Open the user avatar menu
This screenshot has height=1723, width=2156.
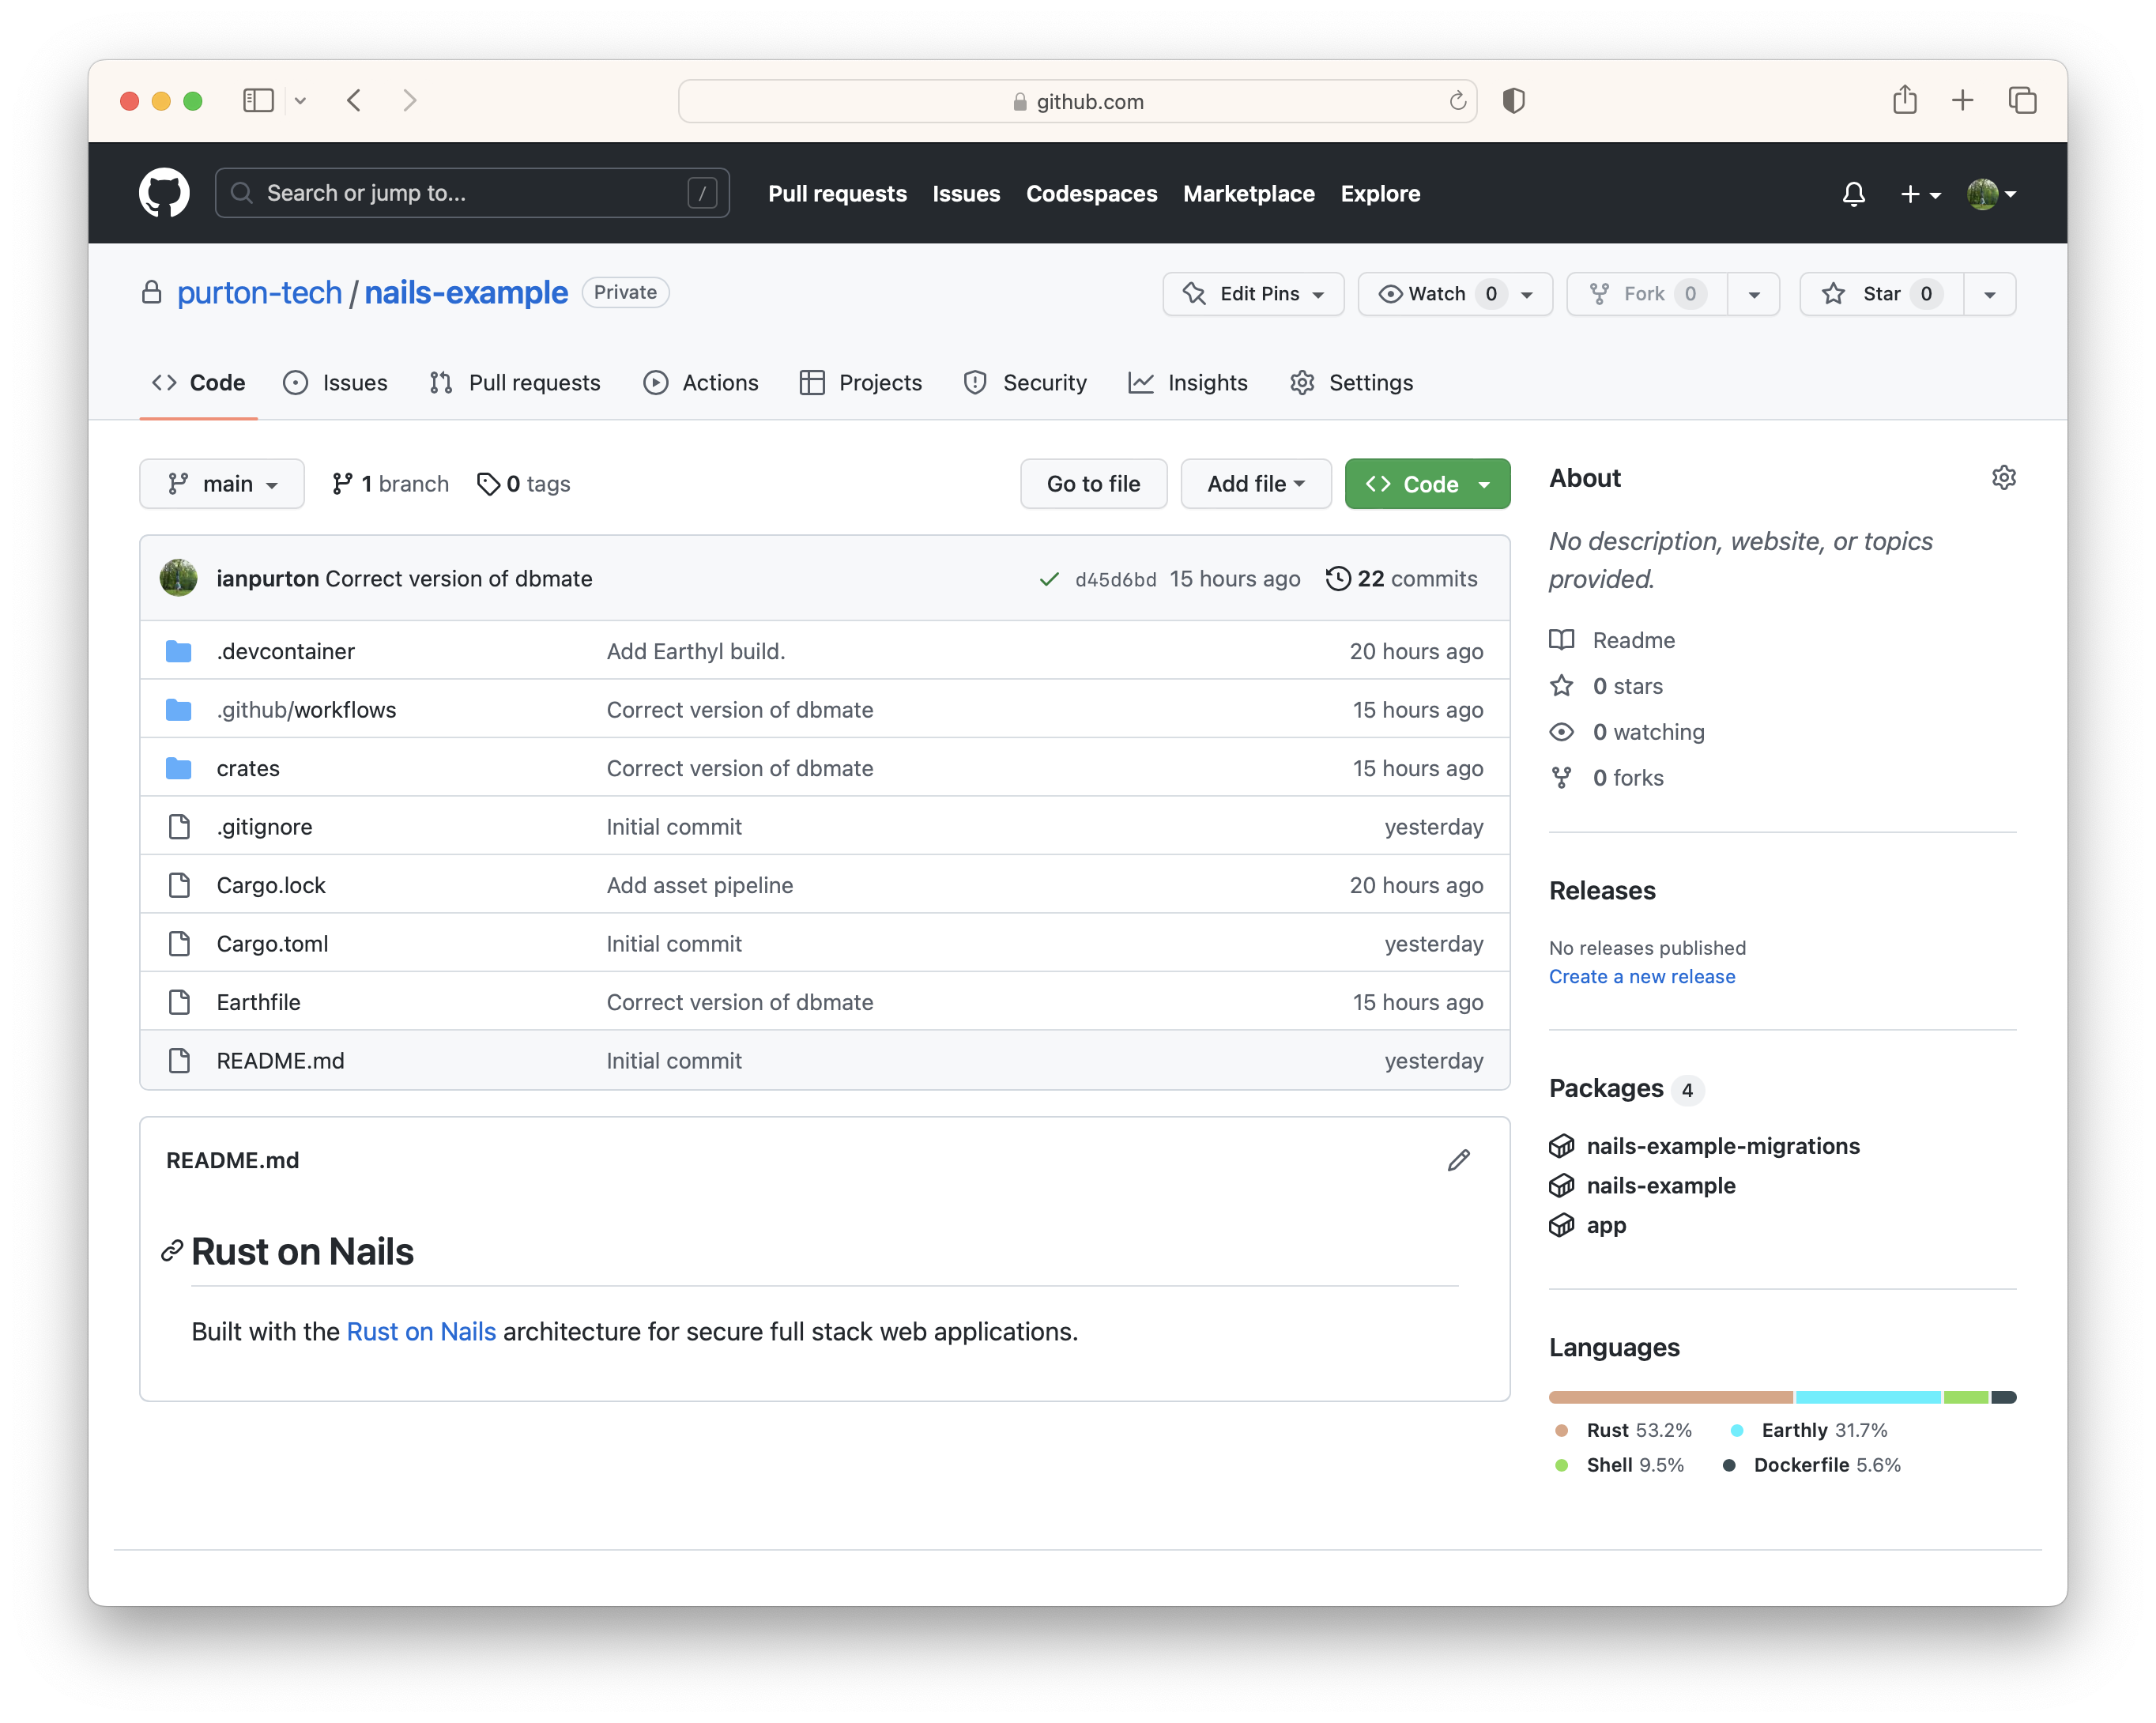(1991, 194)
